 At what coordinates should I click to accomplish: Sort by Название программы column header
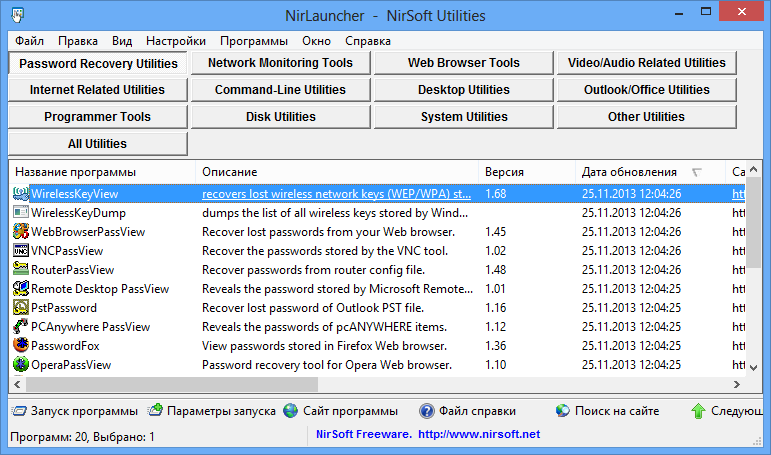tap(102, 172)
